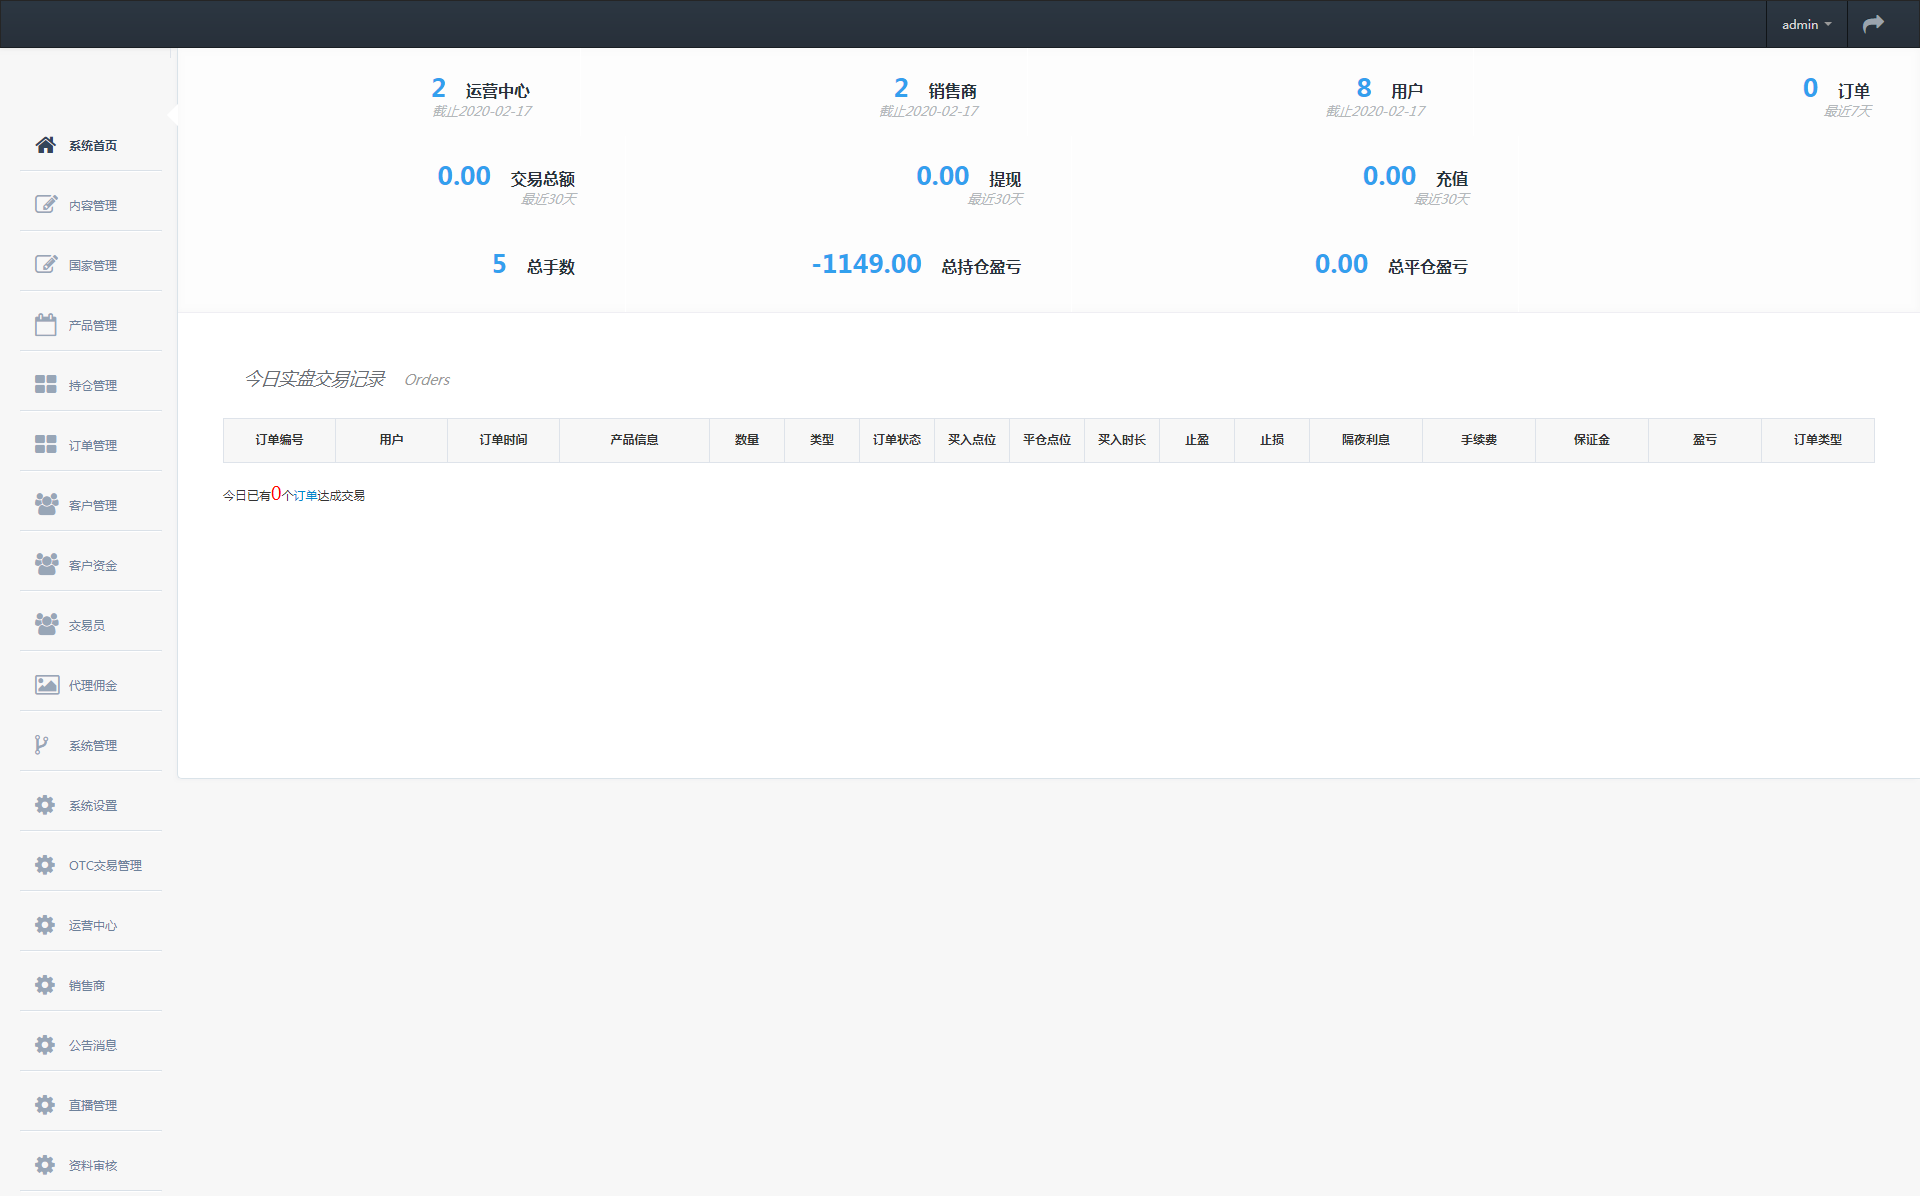The width and height of the screenshot is (1920, 1196).
Task: Open 订单管理 in the sidebar
Action: coord(92,445)
